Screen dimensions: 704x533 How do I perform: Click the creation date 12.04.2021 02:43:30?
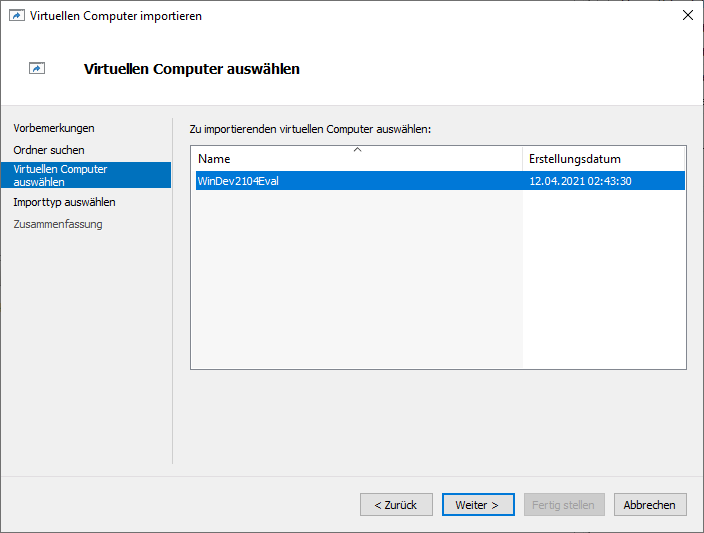click(x=580, y=181)
